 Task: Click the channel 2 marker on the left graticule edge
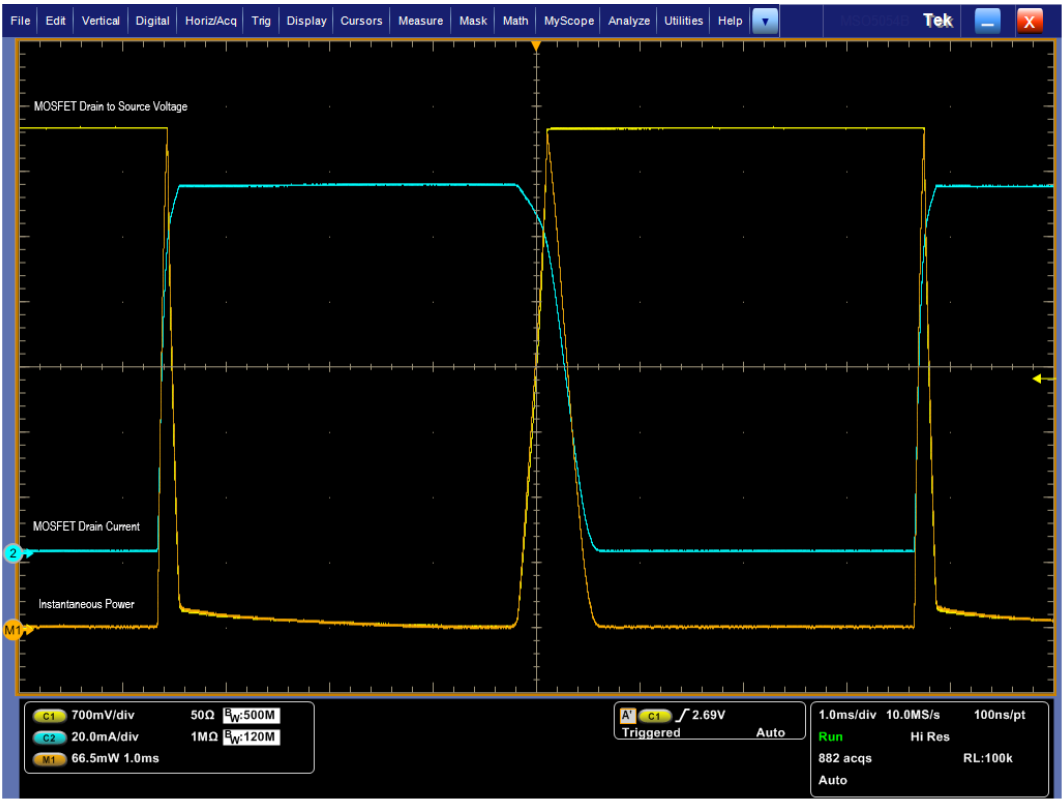(12, 553)
